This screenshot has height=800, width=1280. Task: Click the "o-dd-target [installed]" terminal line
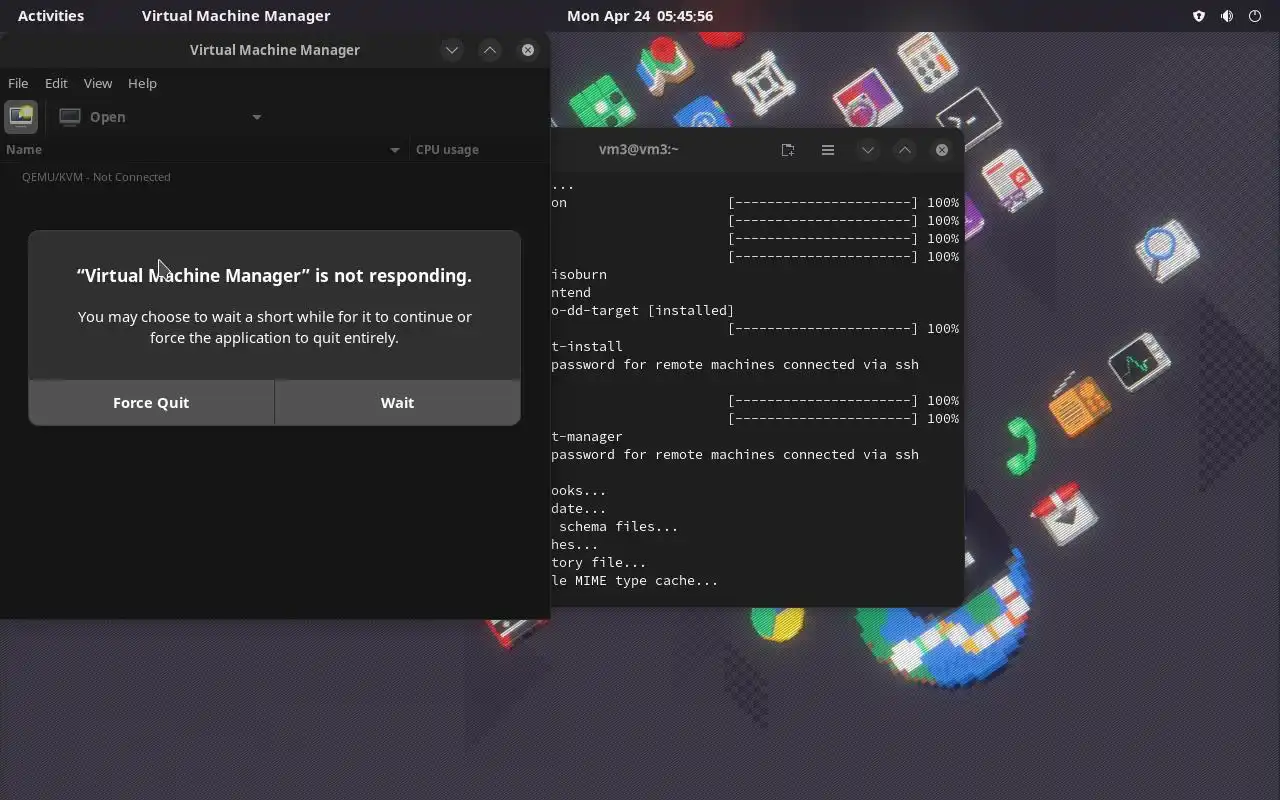(642, 310)
